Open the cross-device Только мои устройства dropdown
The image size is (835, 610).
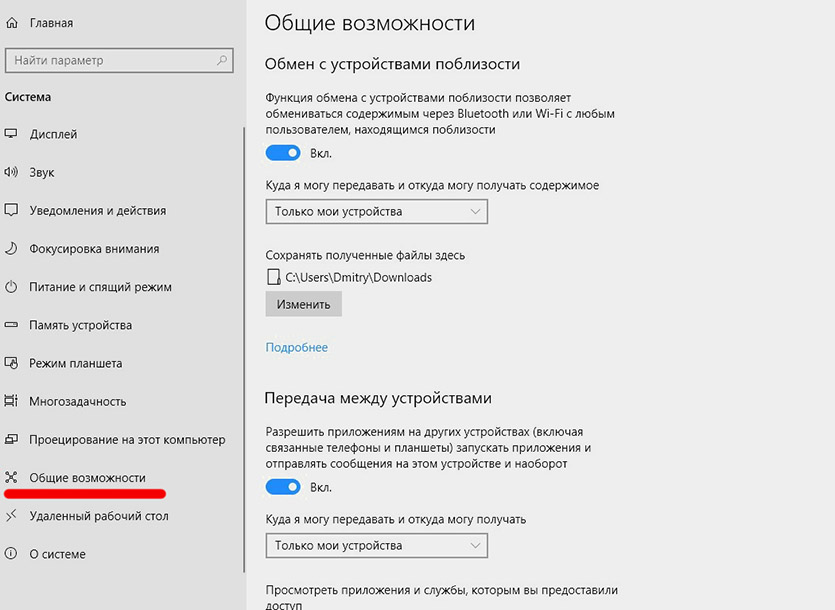[x=376, y=546]
